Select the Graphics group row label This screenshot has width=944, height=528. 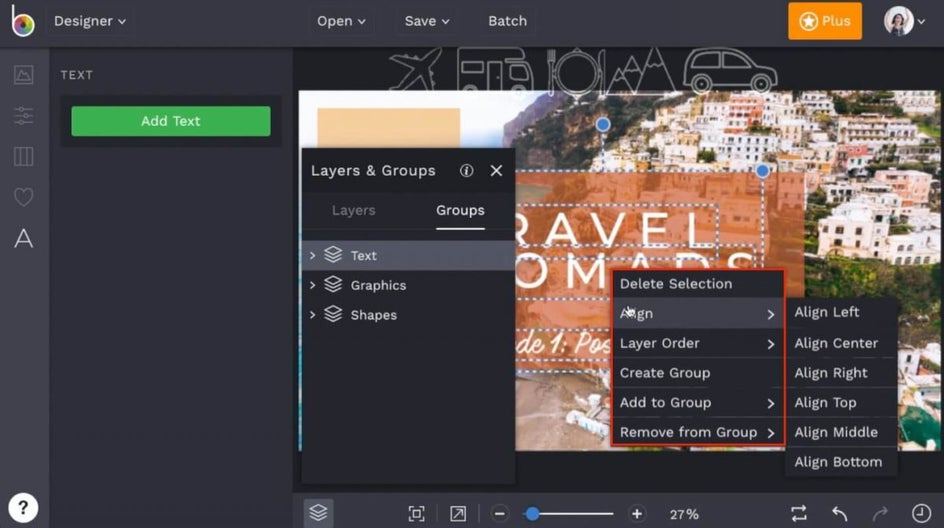tap(378, 285)
